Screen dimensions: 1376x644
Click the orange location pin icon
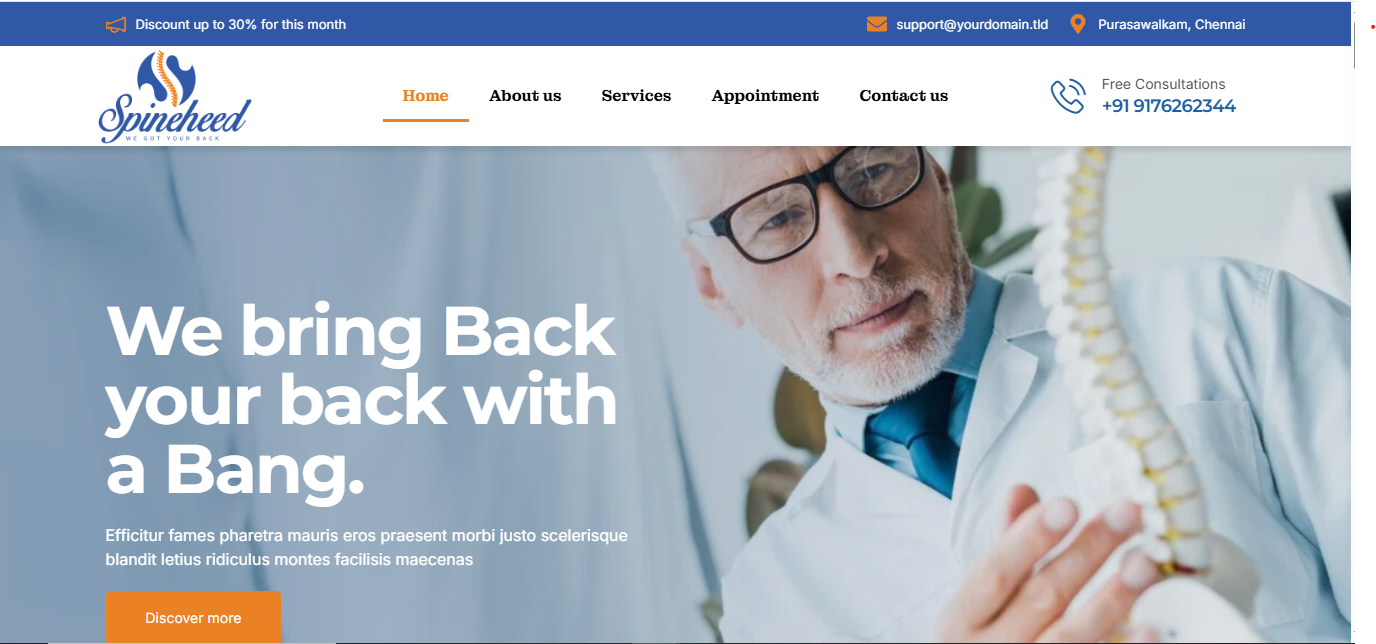coord(1077,24)
